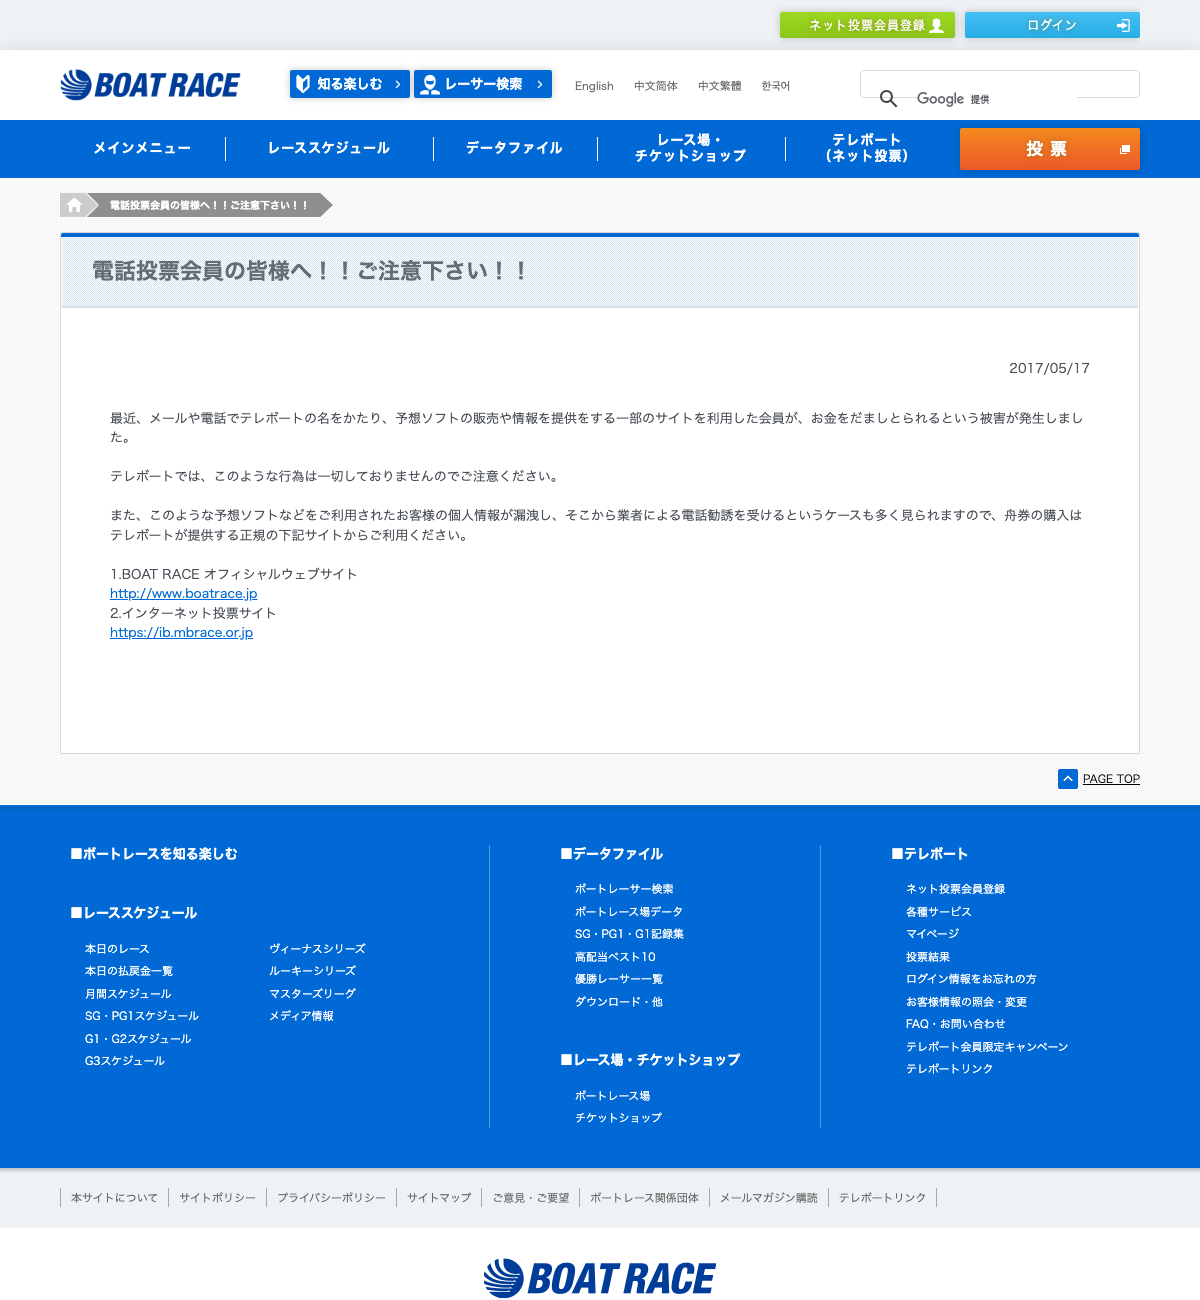Click the home icon in the breadcrumb
This screenshot has height=1300, width=1200.
pyautogui.click(x=74, y=205)
